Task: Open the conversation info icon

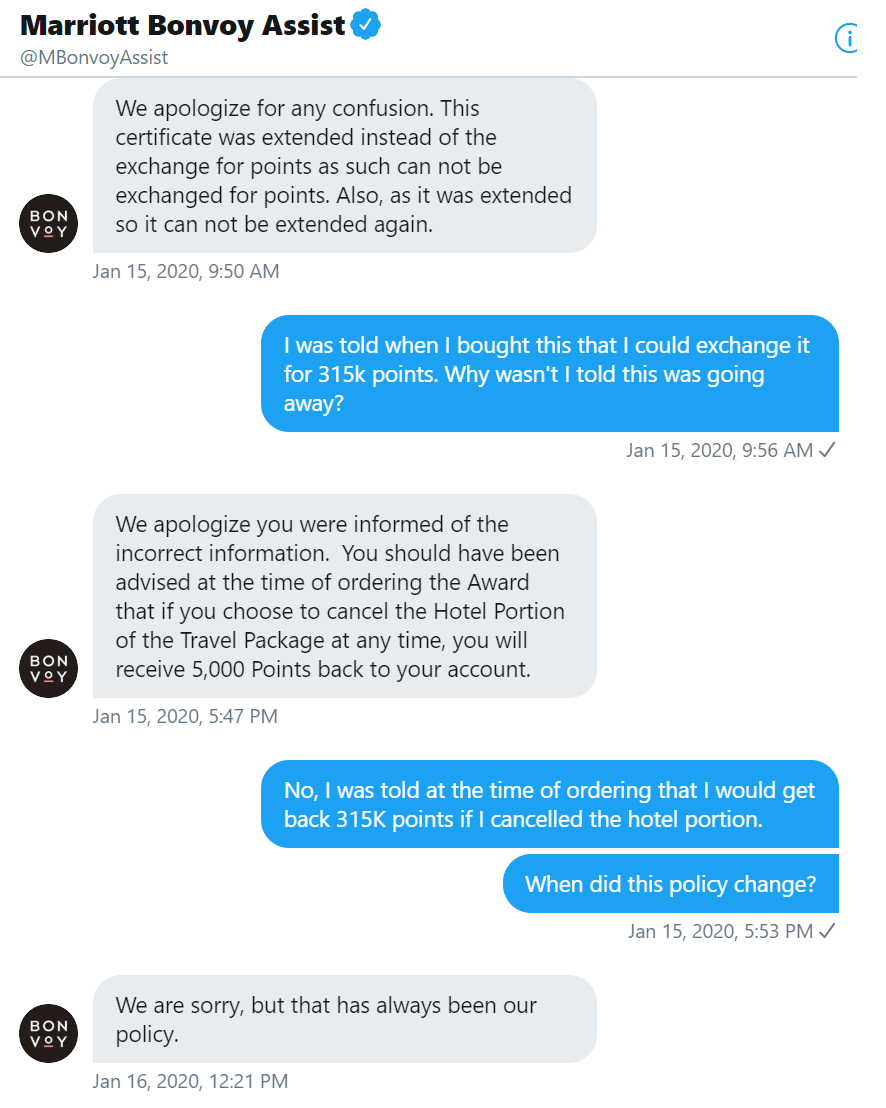Action: pos(846,38)
